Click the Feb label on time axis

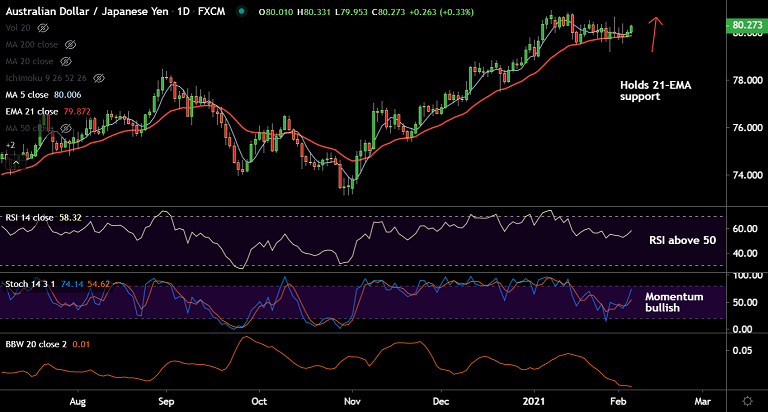[618, 401]
